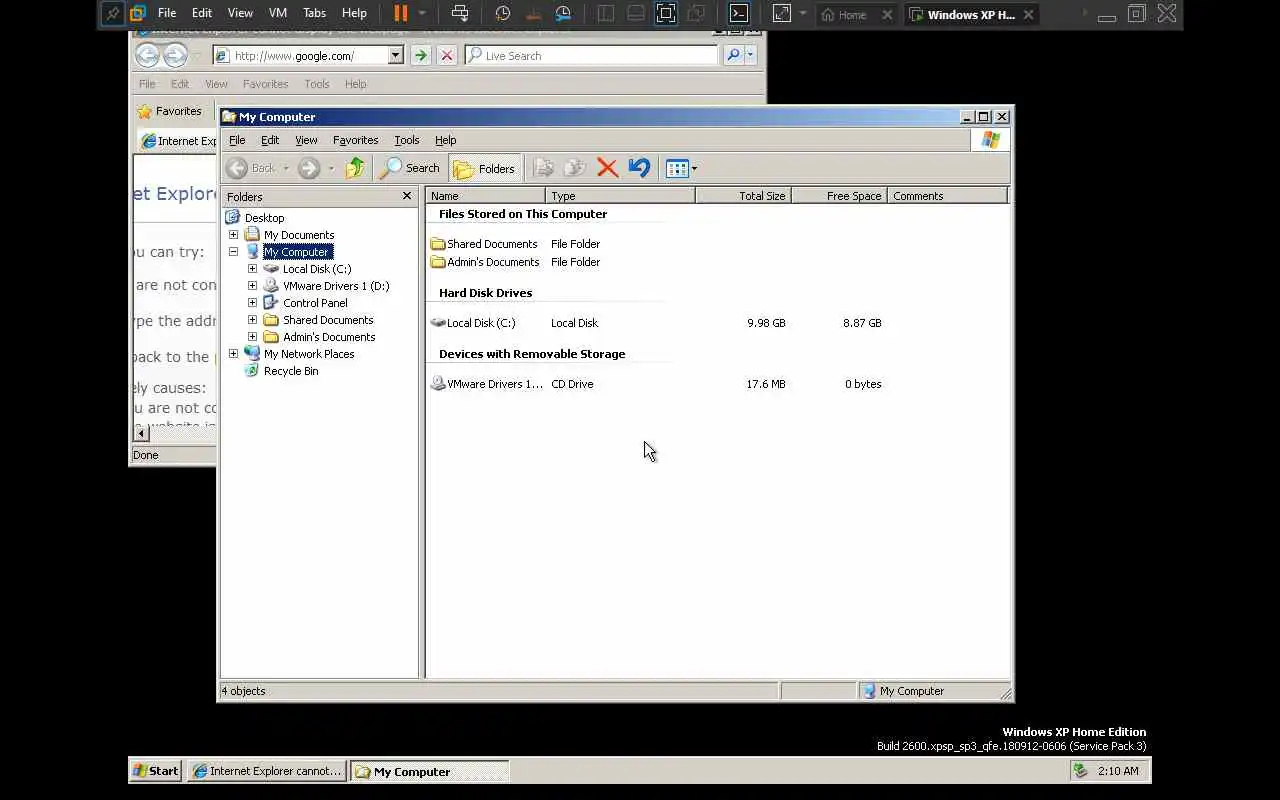Image resolution: width=1280 pixels, height=800 pixels.
Task: Enter full screen mode in VMware toolbar
Action: (666, 13)
